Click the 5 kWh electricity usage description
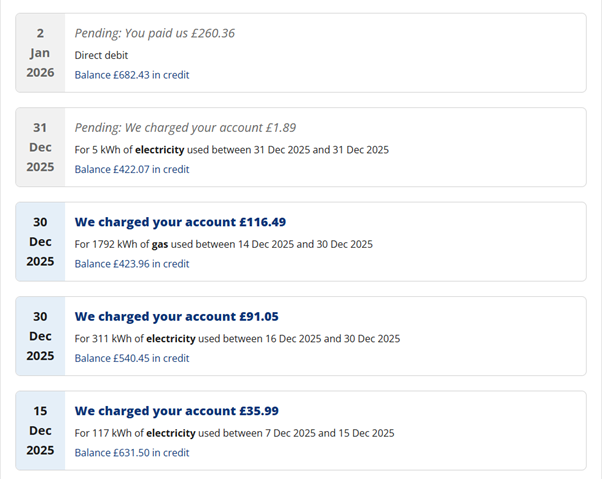This screenshot has width=602, height=479. 231,149
